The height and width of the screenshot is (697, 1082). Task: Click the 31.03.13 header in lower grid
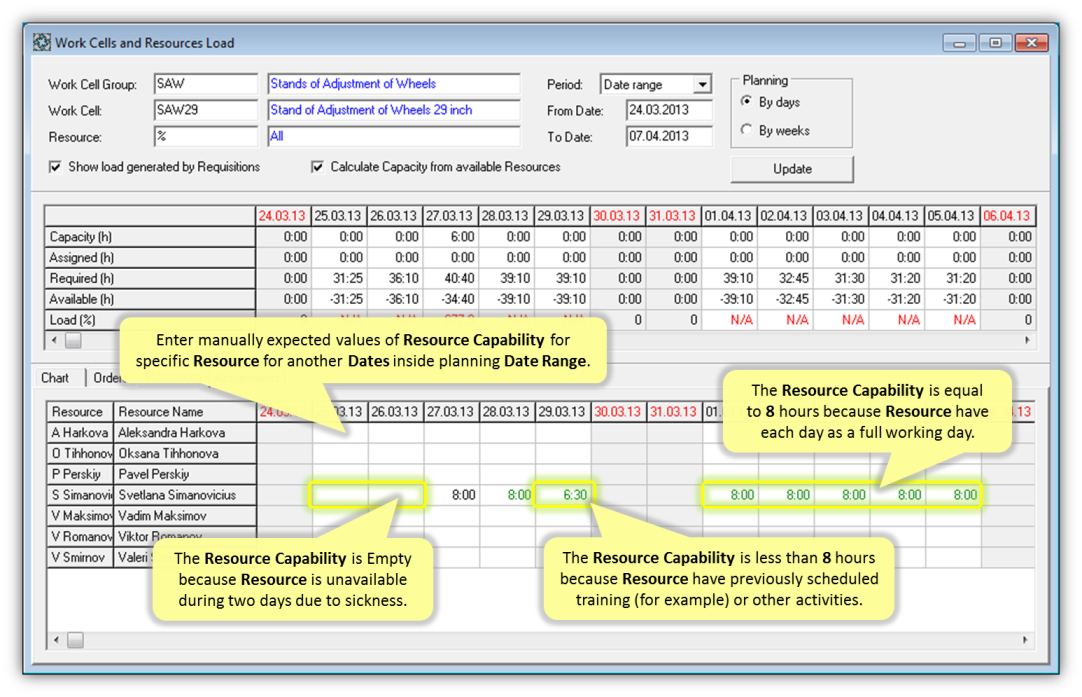pyautogui.click(x=674, y=412)
